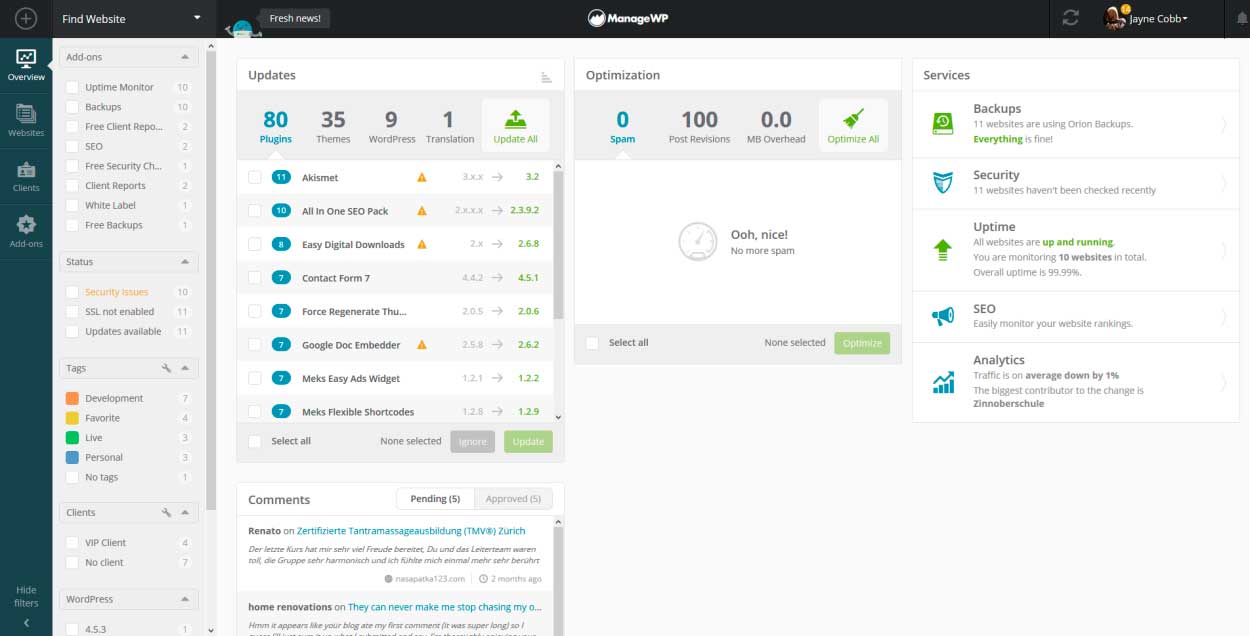This screenshot has height=636, width=1250.
Task: Open the Jayne Cobb user menu
Action: (x=1146, y=18)
